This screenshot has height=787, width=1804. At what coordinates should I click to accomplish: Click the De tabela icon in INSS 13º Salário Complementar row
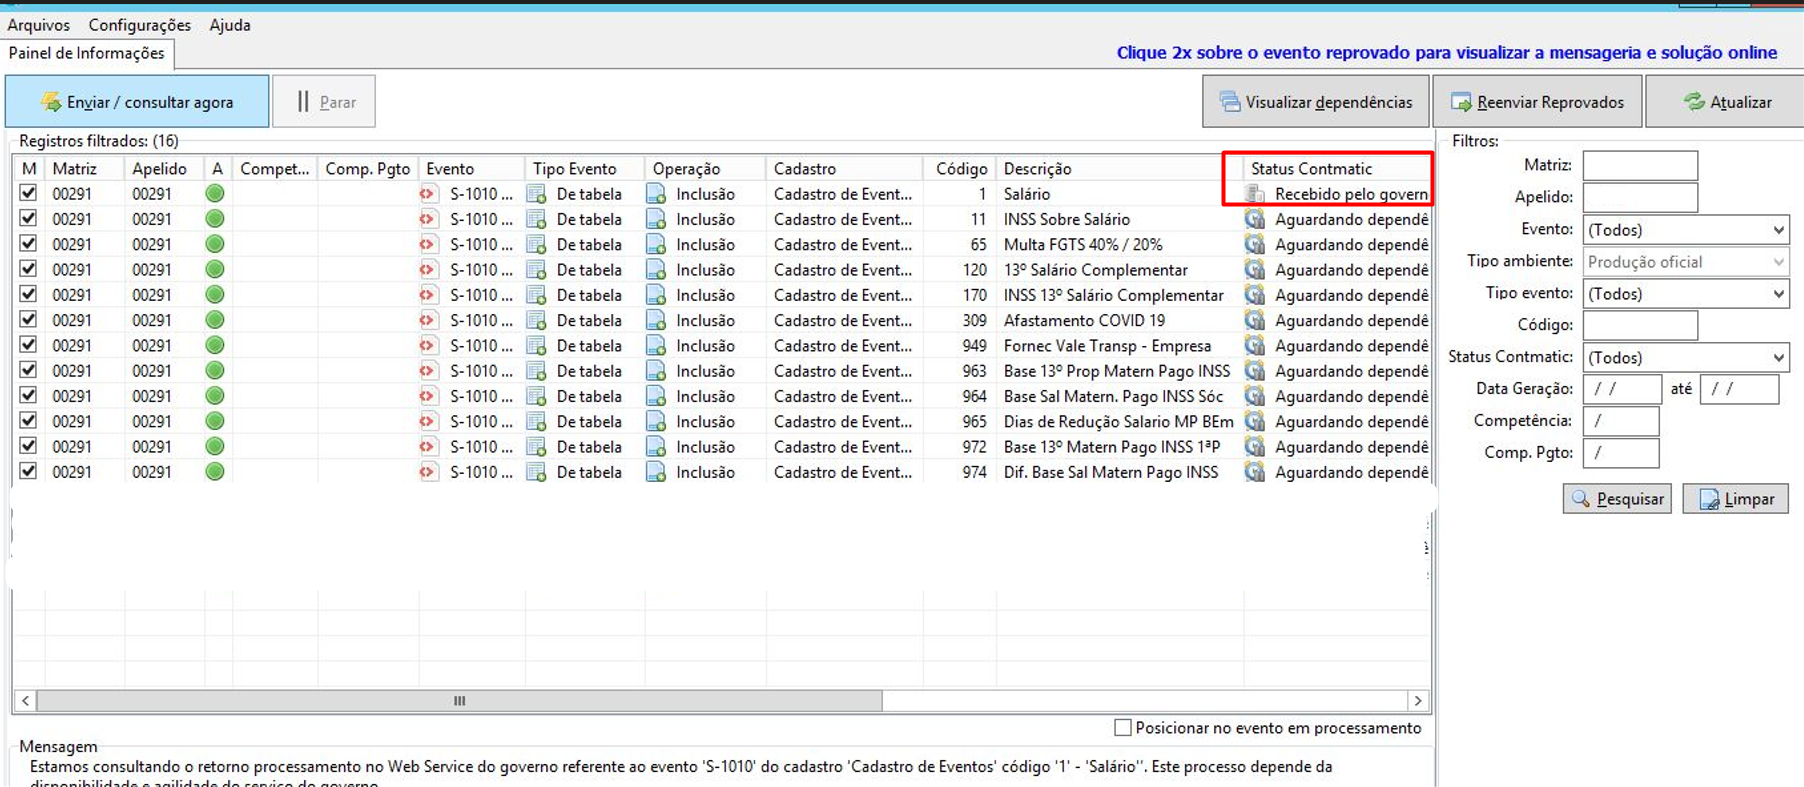coord(537,295)
